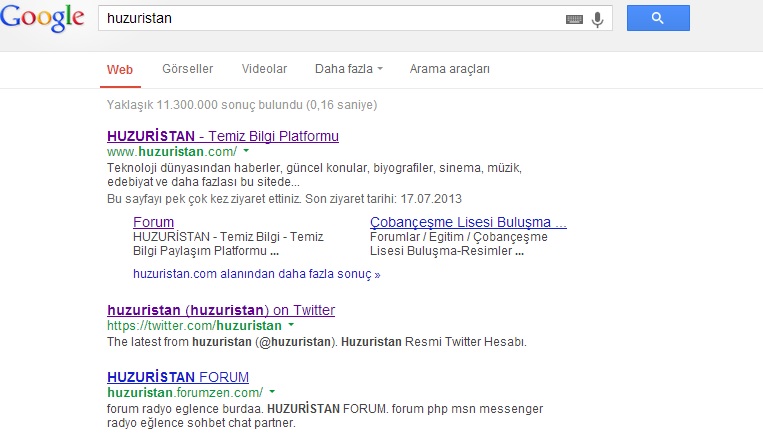
Task: Start voice search with the microphone icon
Action: [x=598, y=19]
